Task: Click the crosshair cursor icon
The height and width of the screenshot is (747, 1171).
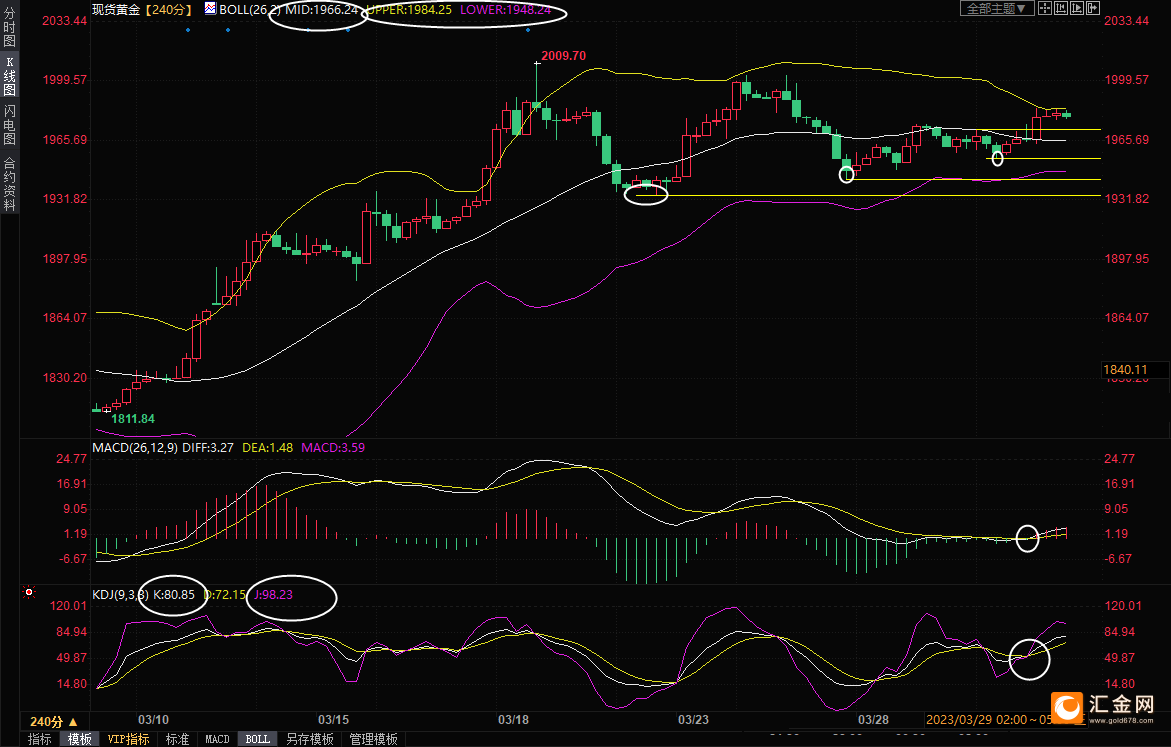Action: click(x=1045, y=8)
